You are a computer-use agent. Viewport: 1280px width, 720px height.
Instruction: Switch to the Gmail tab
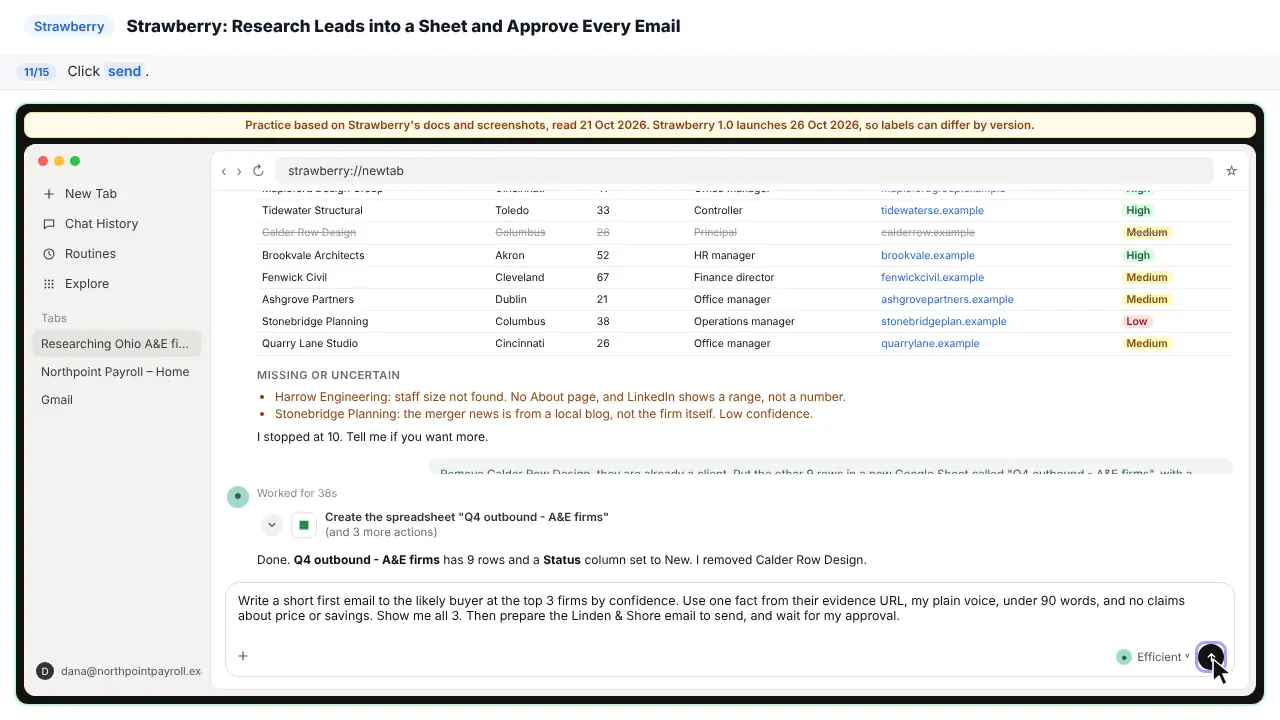[x=117, y=400]
